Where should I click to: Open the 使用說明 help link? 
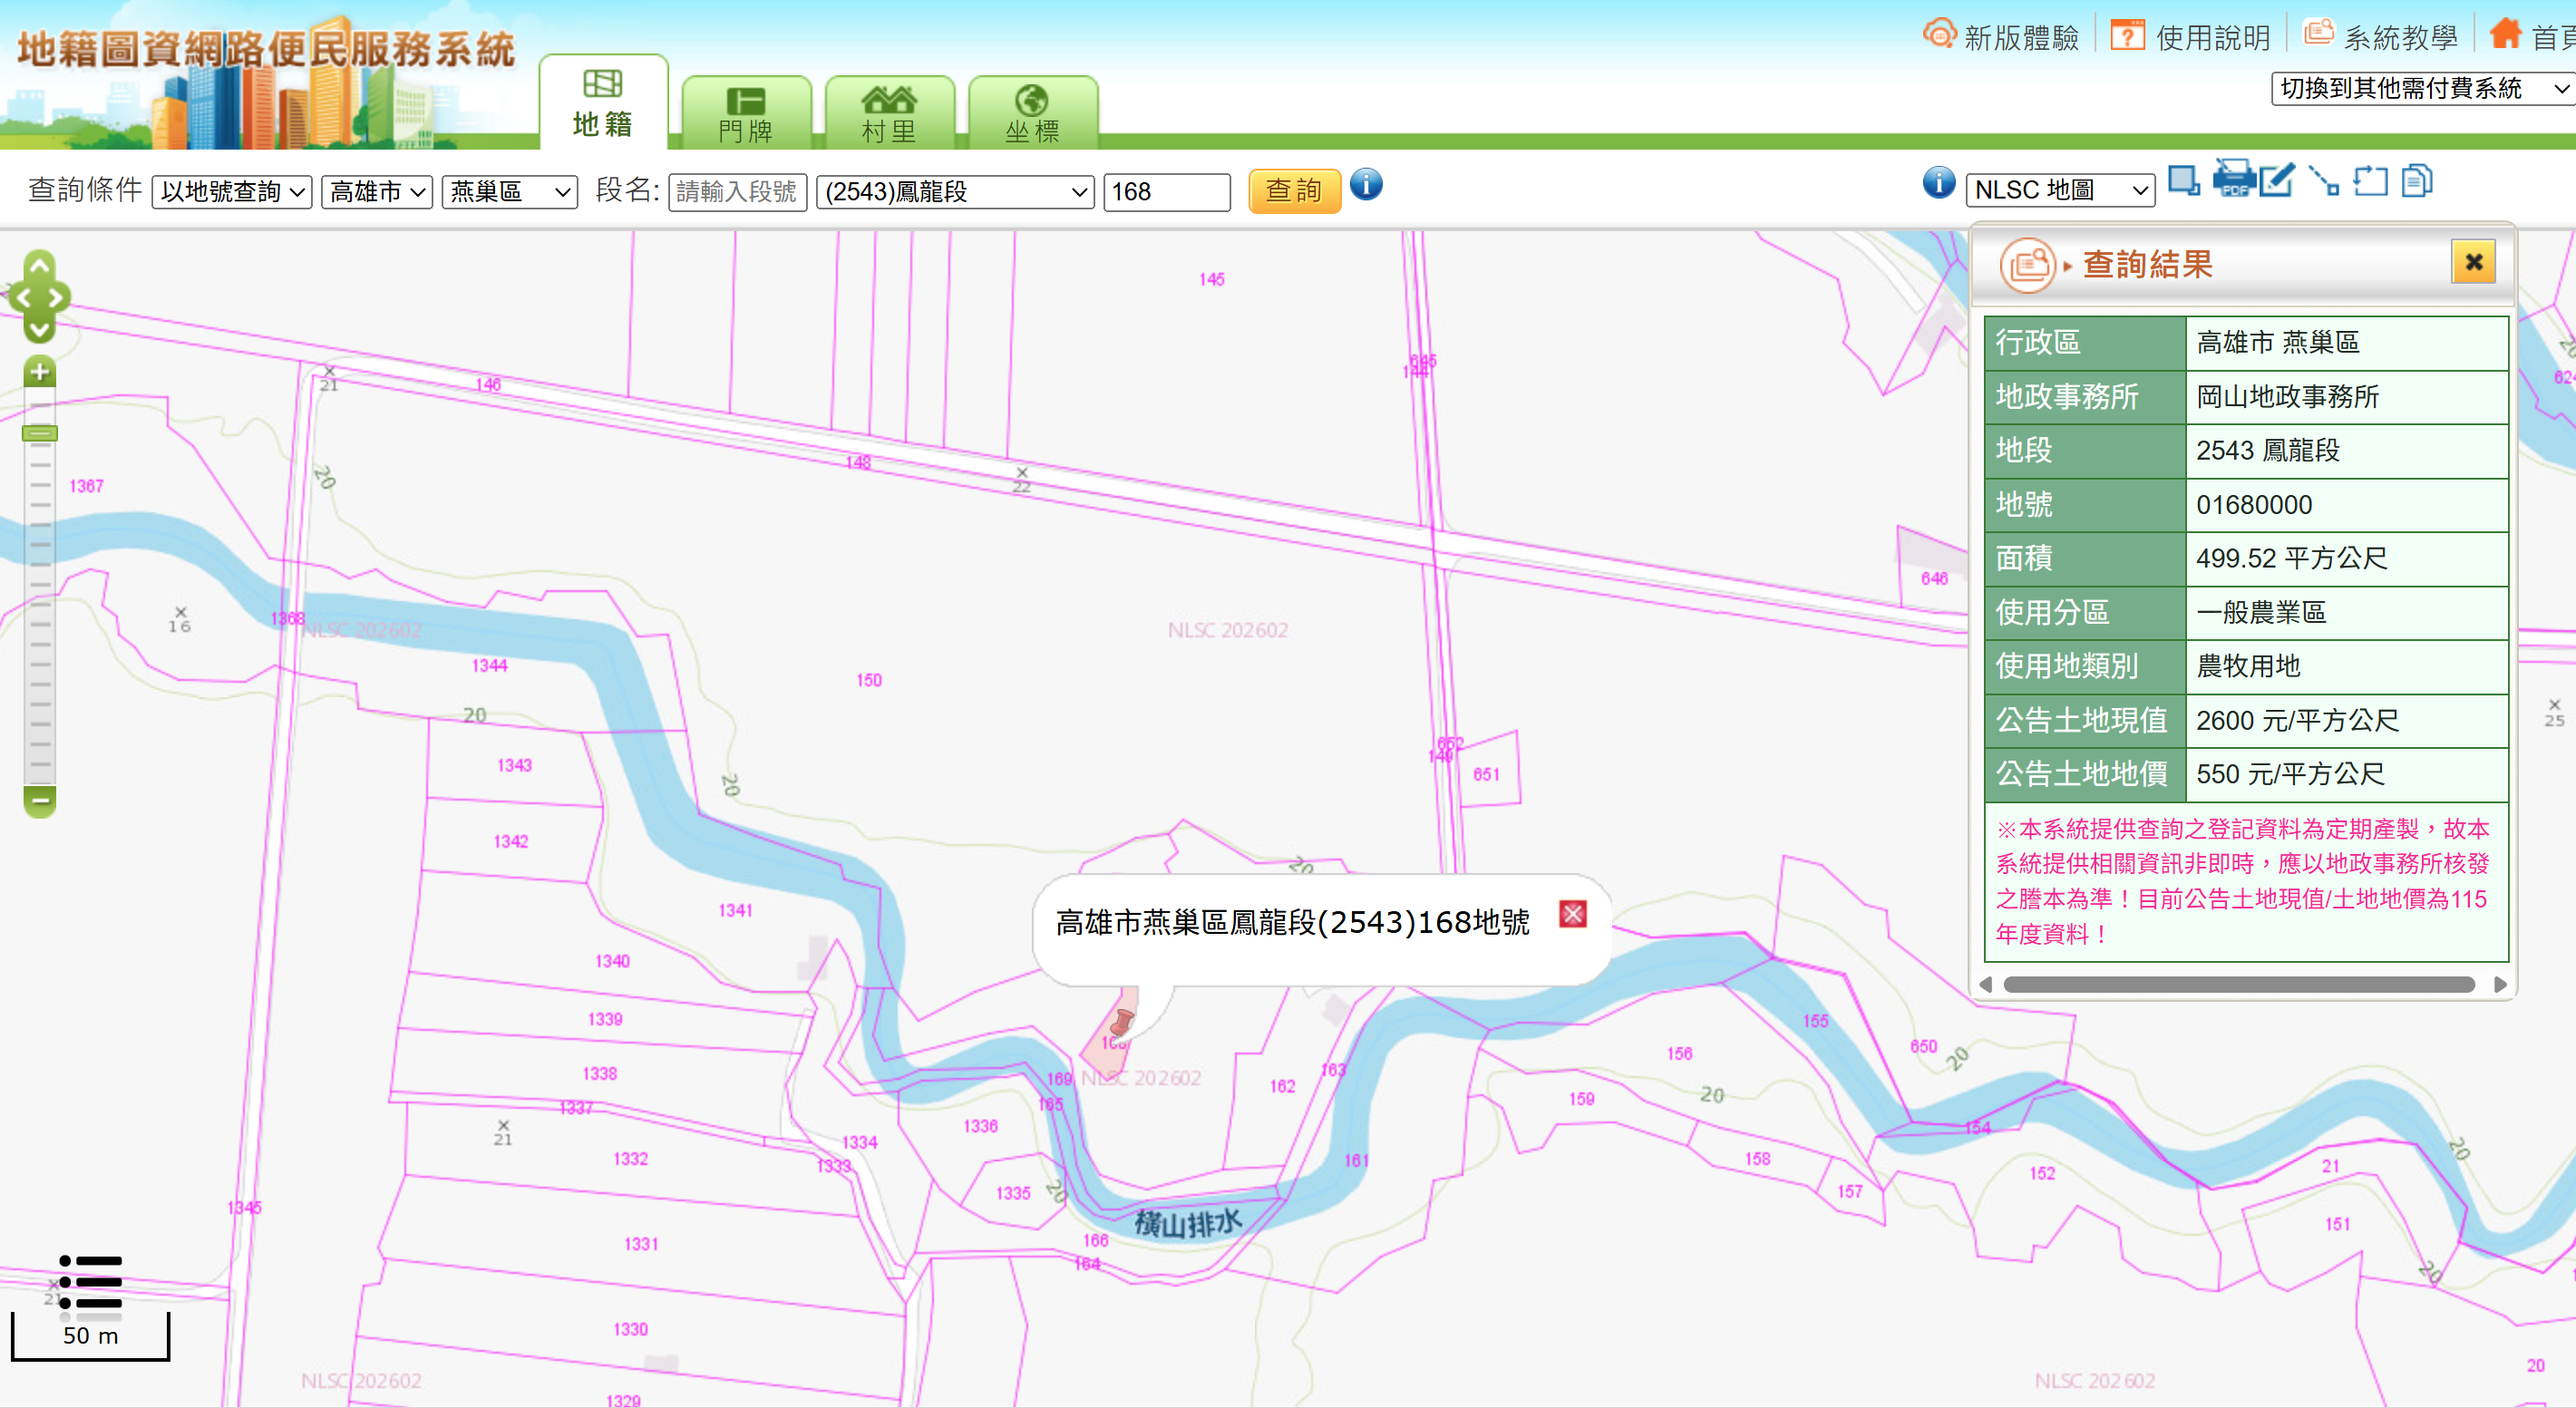pyautogui.click(x=2191, y=37)
